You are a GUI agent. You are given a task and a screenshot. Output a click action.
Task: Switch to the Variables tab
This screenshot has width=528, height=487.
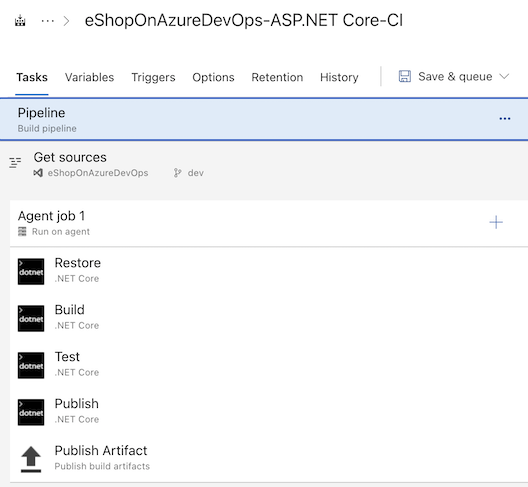point(90,77)
